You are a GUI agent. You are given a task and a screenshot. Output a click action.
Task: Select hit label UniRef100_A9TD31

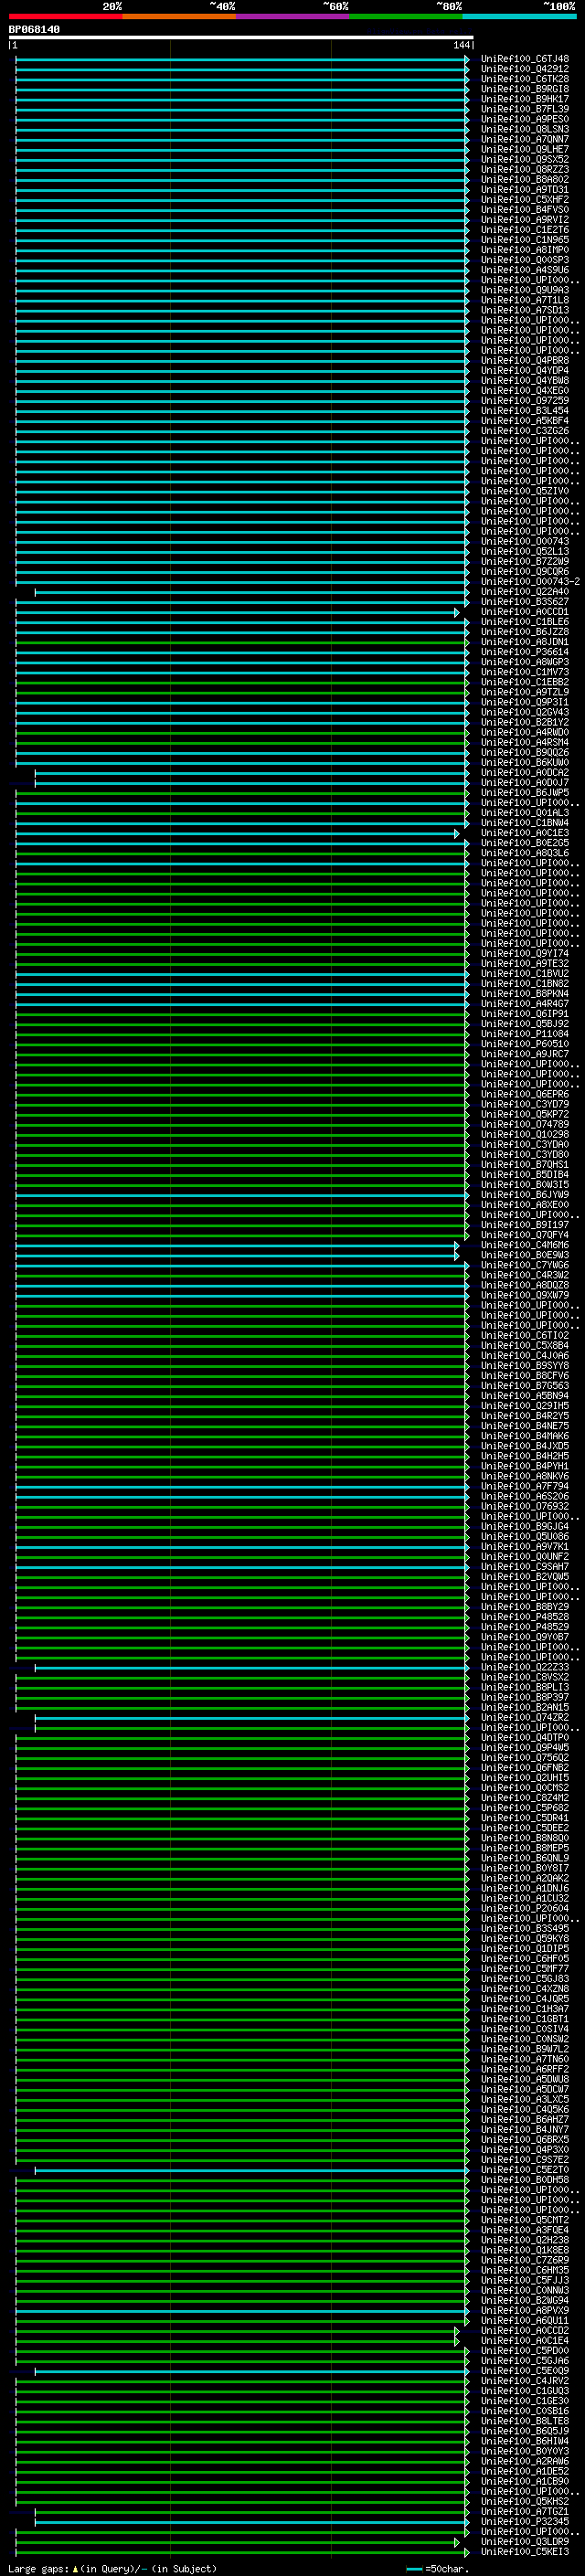524,189
